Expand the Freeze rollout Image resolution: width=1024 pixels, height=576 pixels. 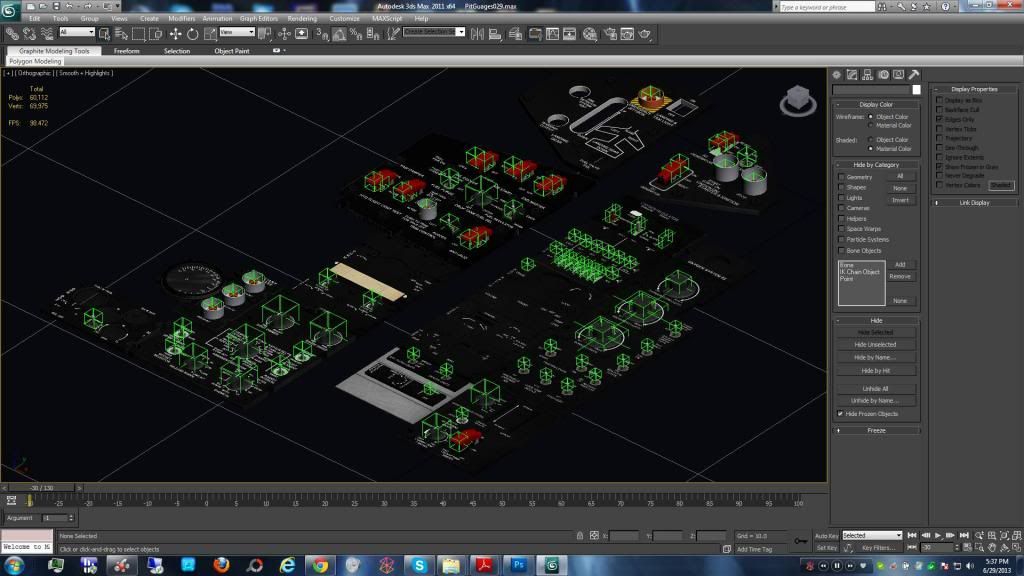click(876, 430)
